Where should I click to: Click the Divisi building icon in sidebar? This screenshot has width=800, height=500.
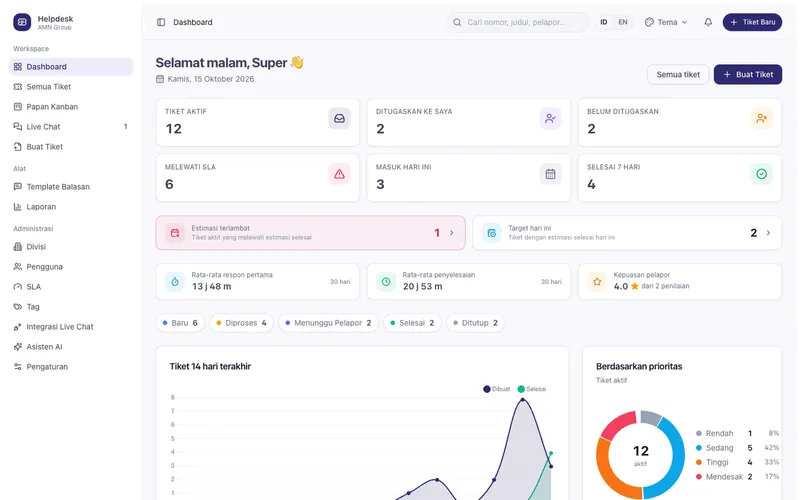click(18, 247)
